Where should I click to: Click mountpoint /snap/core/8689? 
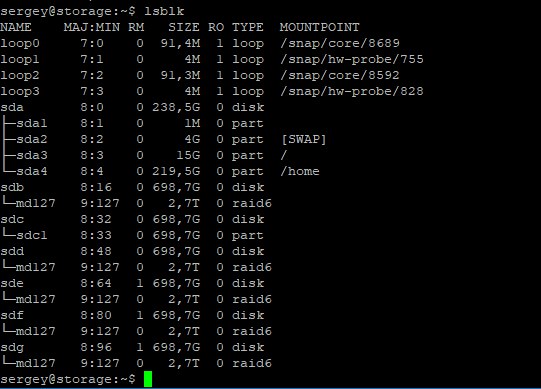pos(340,43)
